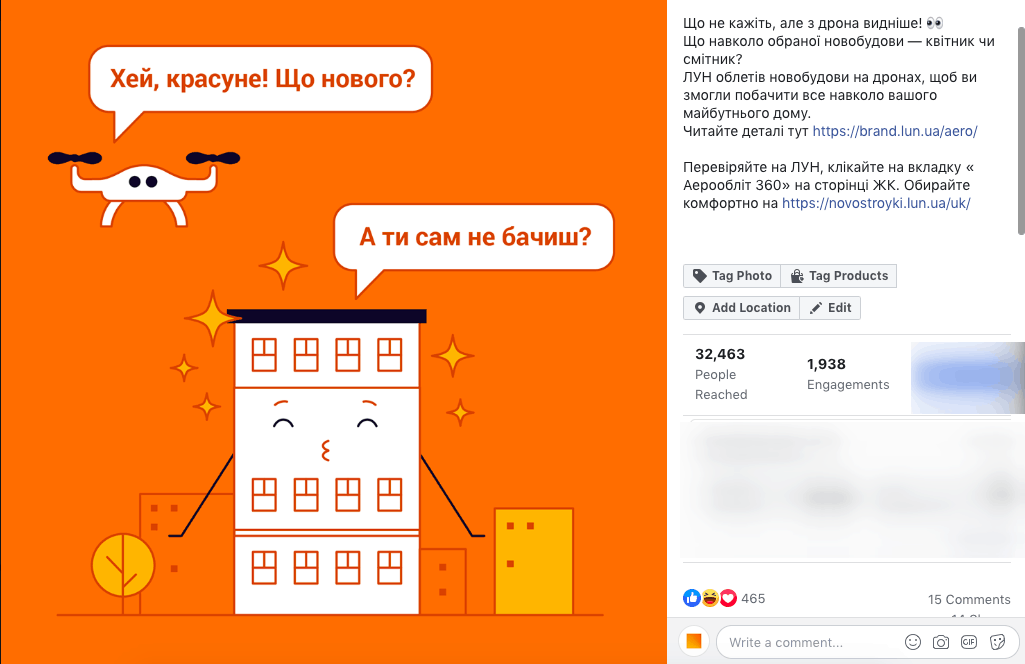The width and height of the screenshot is (1025, 664).
Task: Open the sticker picker icon
Action: point(998,642)
